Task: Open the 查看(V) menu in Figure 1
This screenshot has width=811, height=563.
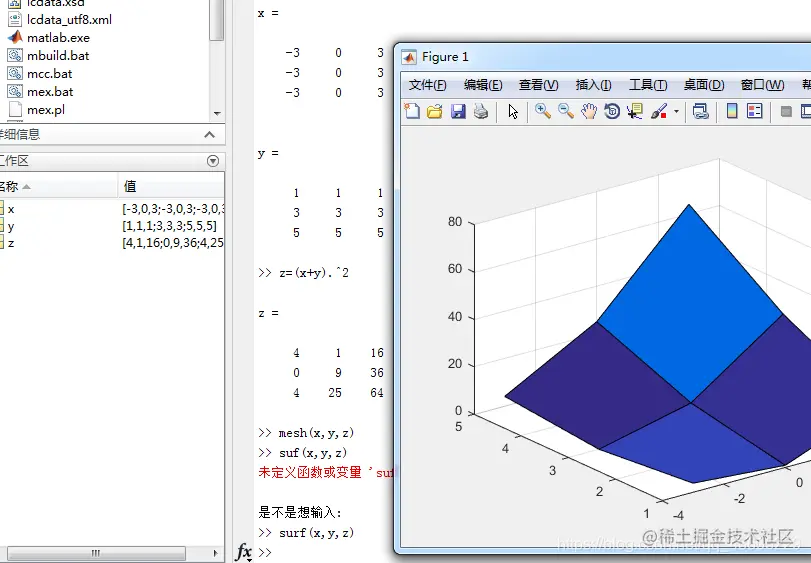Action: pos(538,85)
